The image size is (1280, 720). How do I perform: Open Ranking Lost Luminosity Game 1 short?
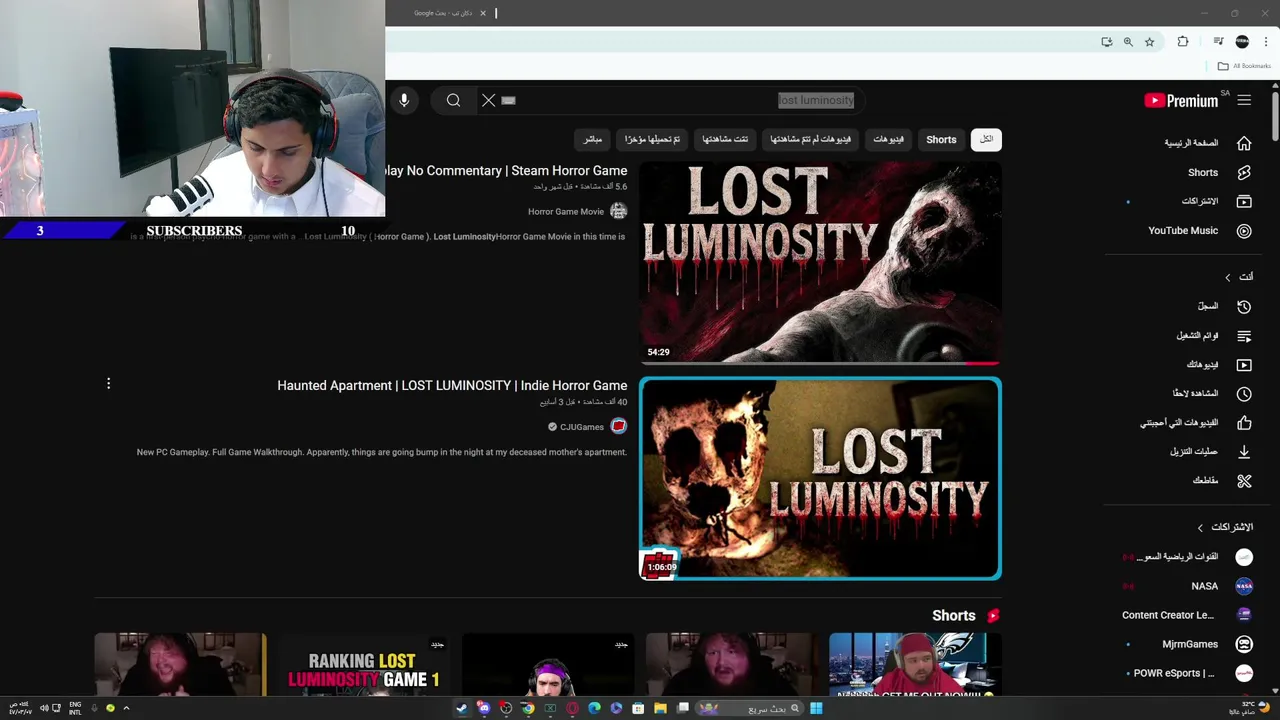tap(364, 664)
